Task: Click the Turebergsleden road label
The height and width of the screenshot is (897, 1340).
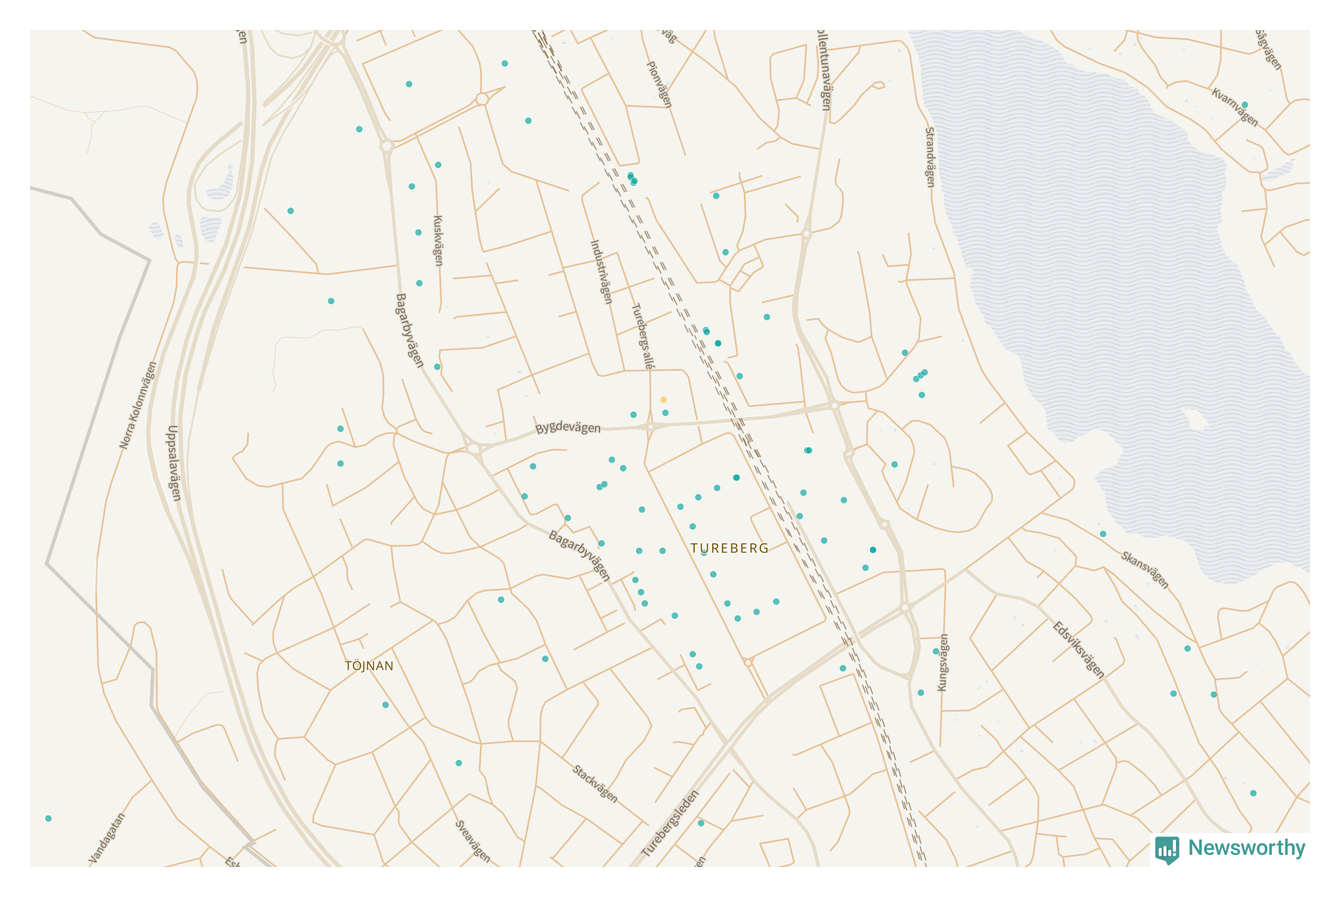Action: tap(670, 824)
